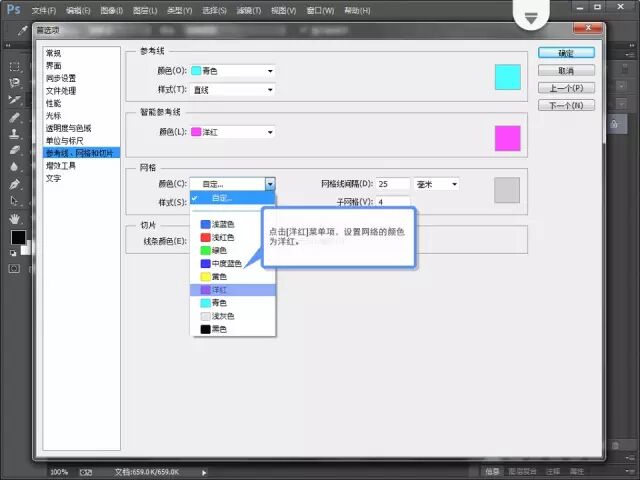Image resolution: width=640 pixels, height=480 pixels.
Task: Open guides 样式(T) 直线 dropdown
Action: coord(233,90)
